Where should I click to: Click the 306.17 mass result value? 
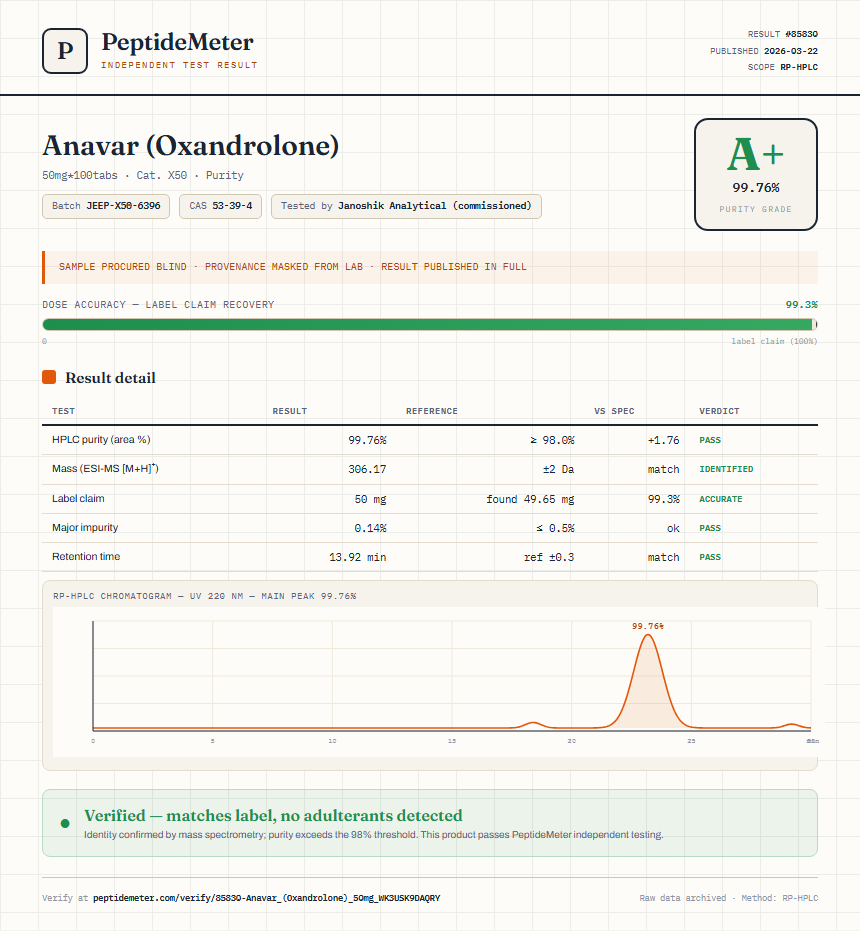click(367, 469)
